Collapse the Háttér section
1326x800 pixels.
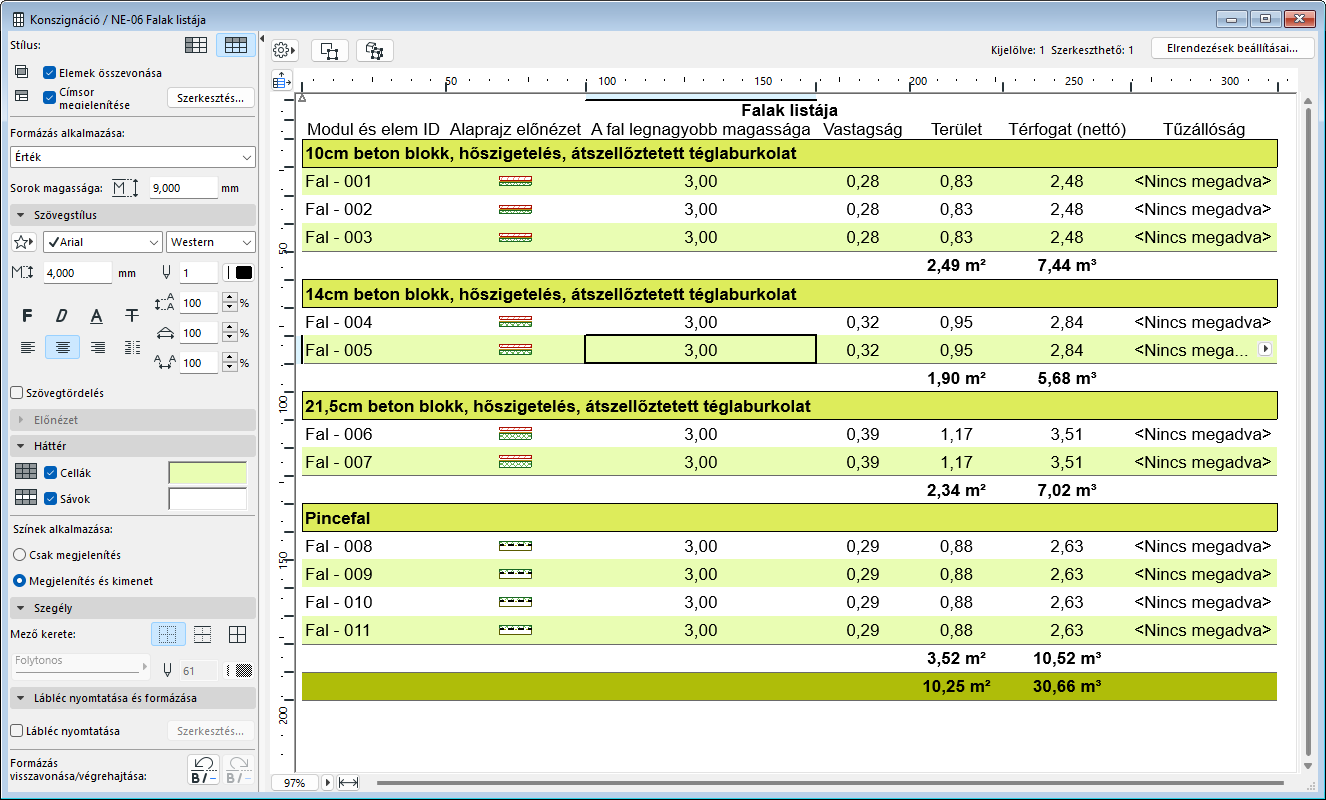tap(20, 446)
